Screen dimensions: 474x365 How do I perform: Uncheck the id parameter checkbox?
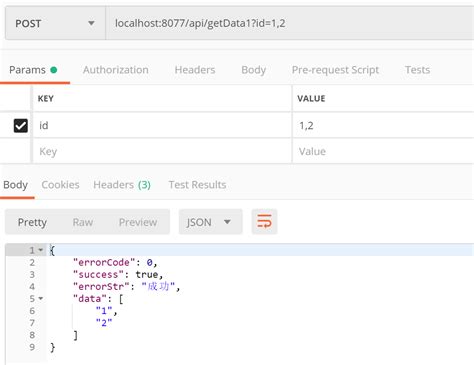click(x=21, y=126)
